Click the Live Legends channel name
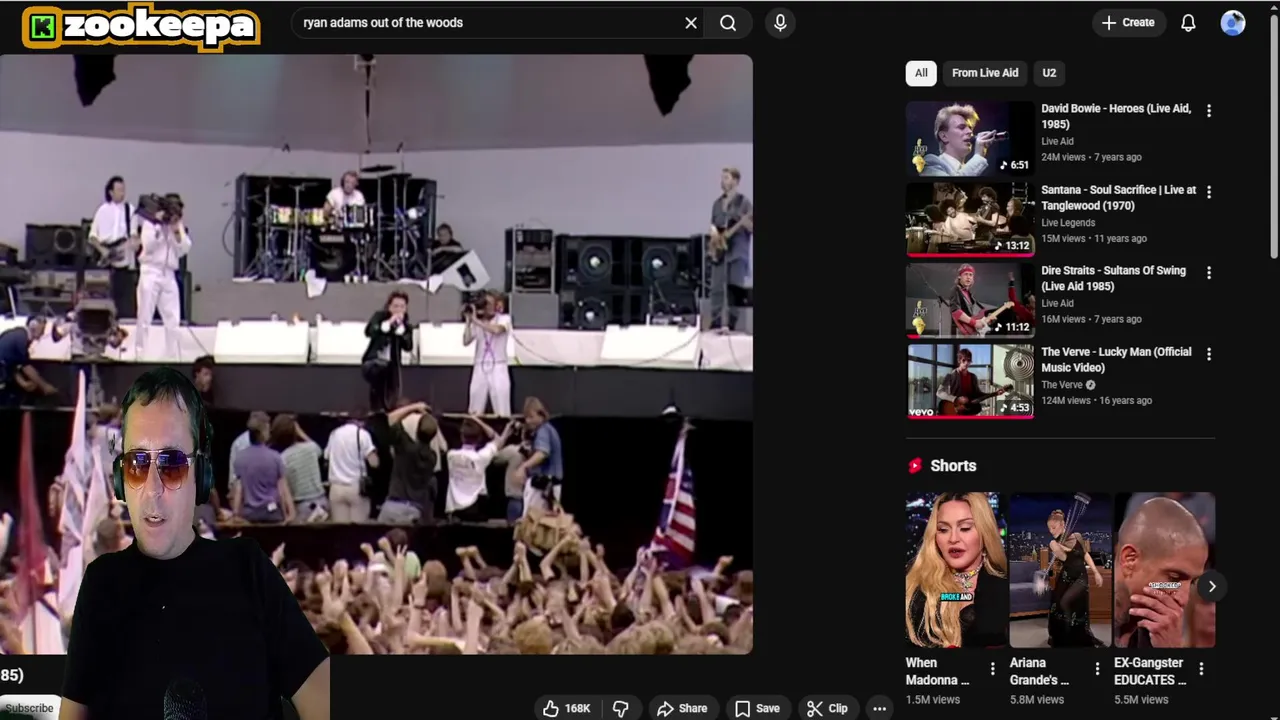Screen dimensions: 1280x720 tap(1068, 223)
